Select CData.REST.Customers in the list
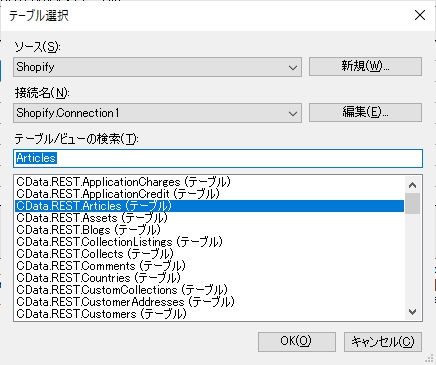The image size is (436, 365). click(209, 314)
